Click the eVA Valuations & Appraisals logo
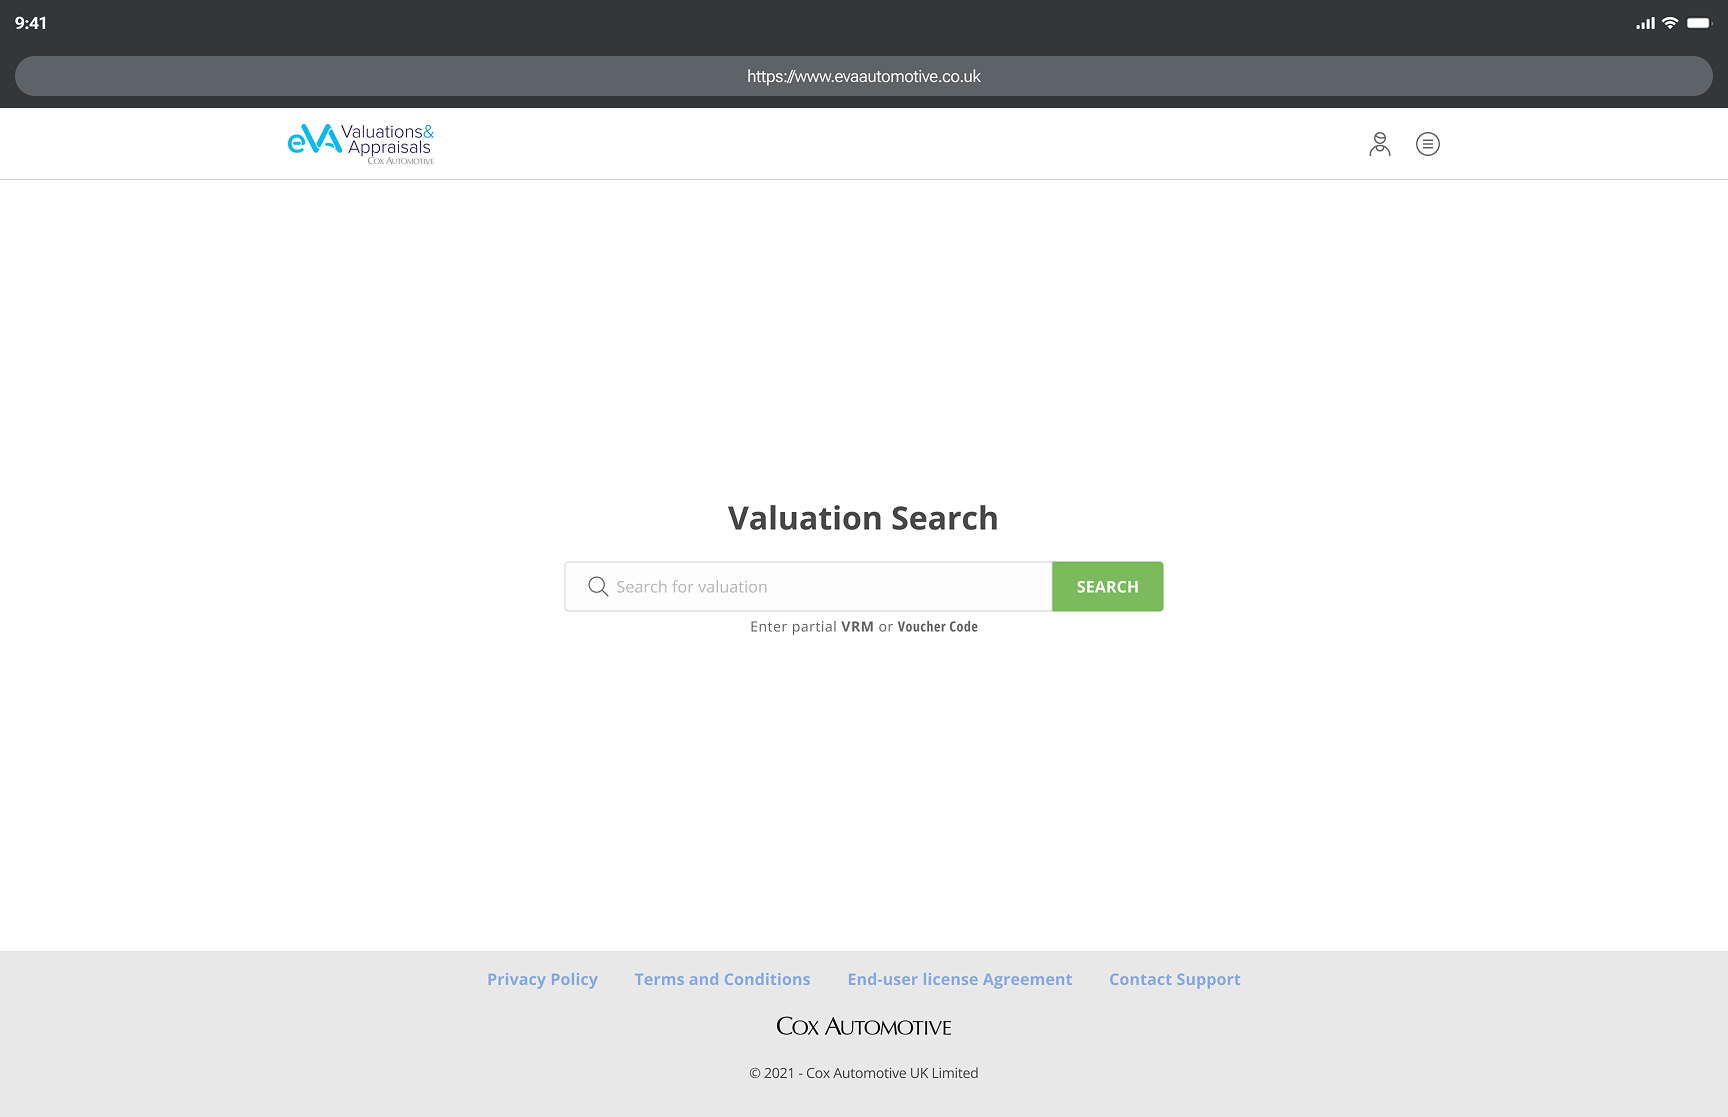1728x1117 pixels. tap(361, 144)
